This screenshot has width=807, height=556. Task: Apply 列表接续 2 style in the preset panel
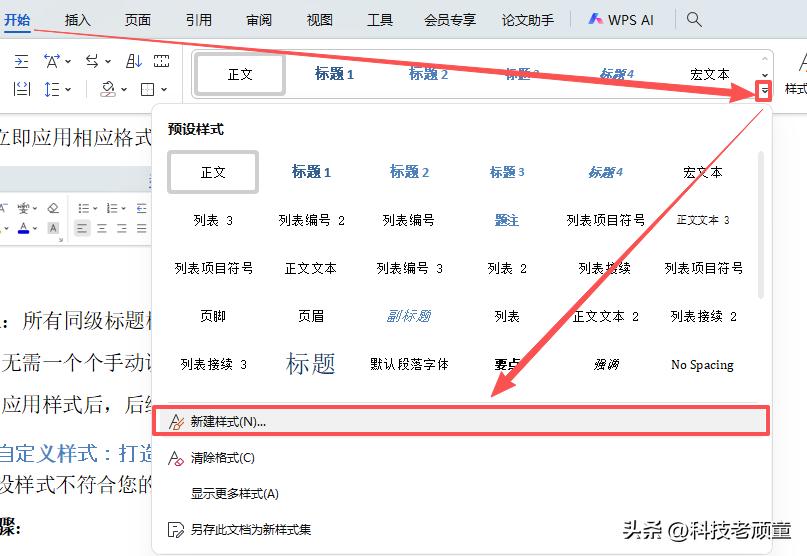click(x=703, y=316)
